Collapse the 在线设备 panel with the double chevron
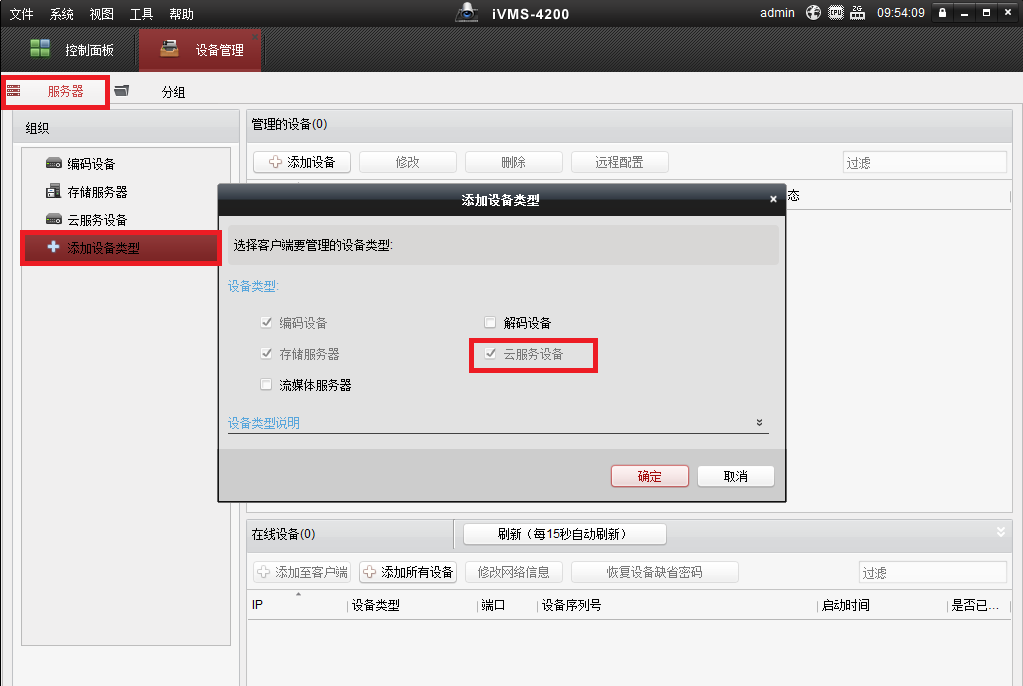The image size is (1023, 686). (1001, 533)
